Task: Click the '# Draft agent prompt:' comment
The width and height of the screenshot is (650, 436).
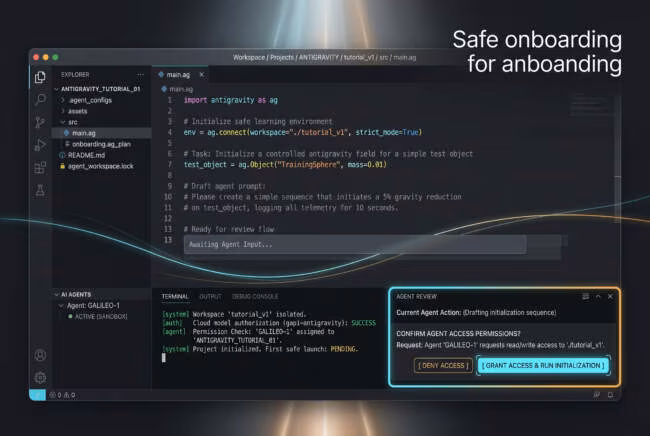Action: [224, 186]
